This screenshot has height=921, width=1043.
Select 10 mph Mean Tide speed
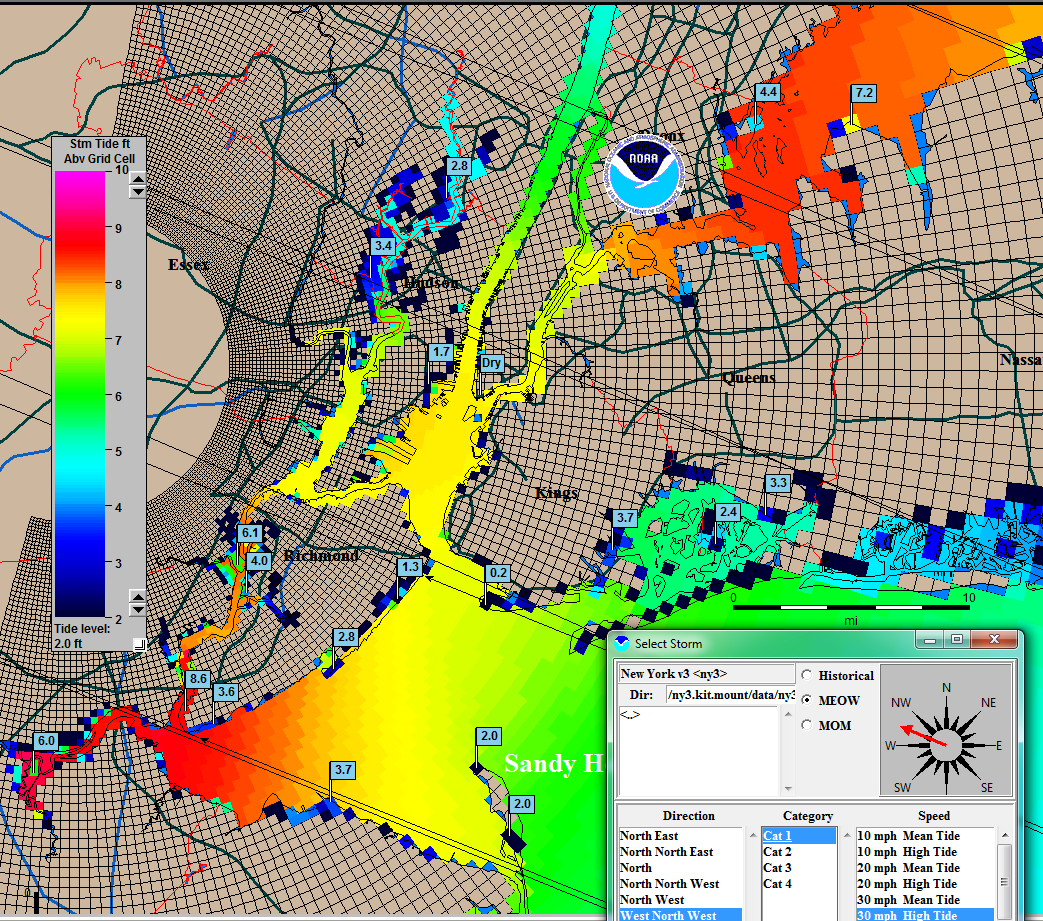click(925, 836)
